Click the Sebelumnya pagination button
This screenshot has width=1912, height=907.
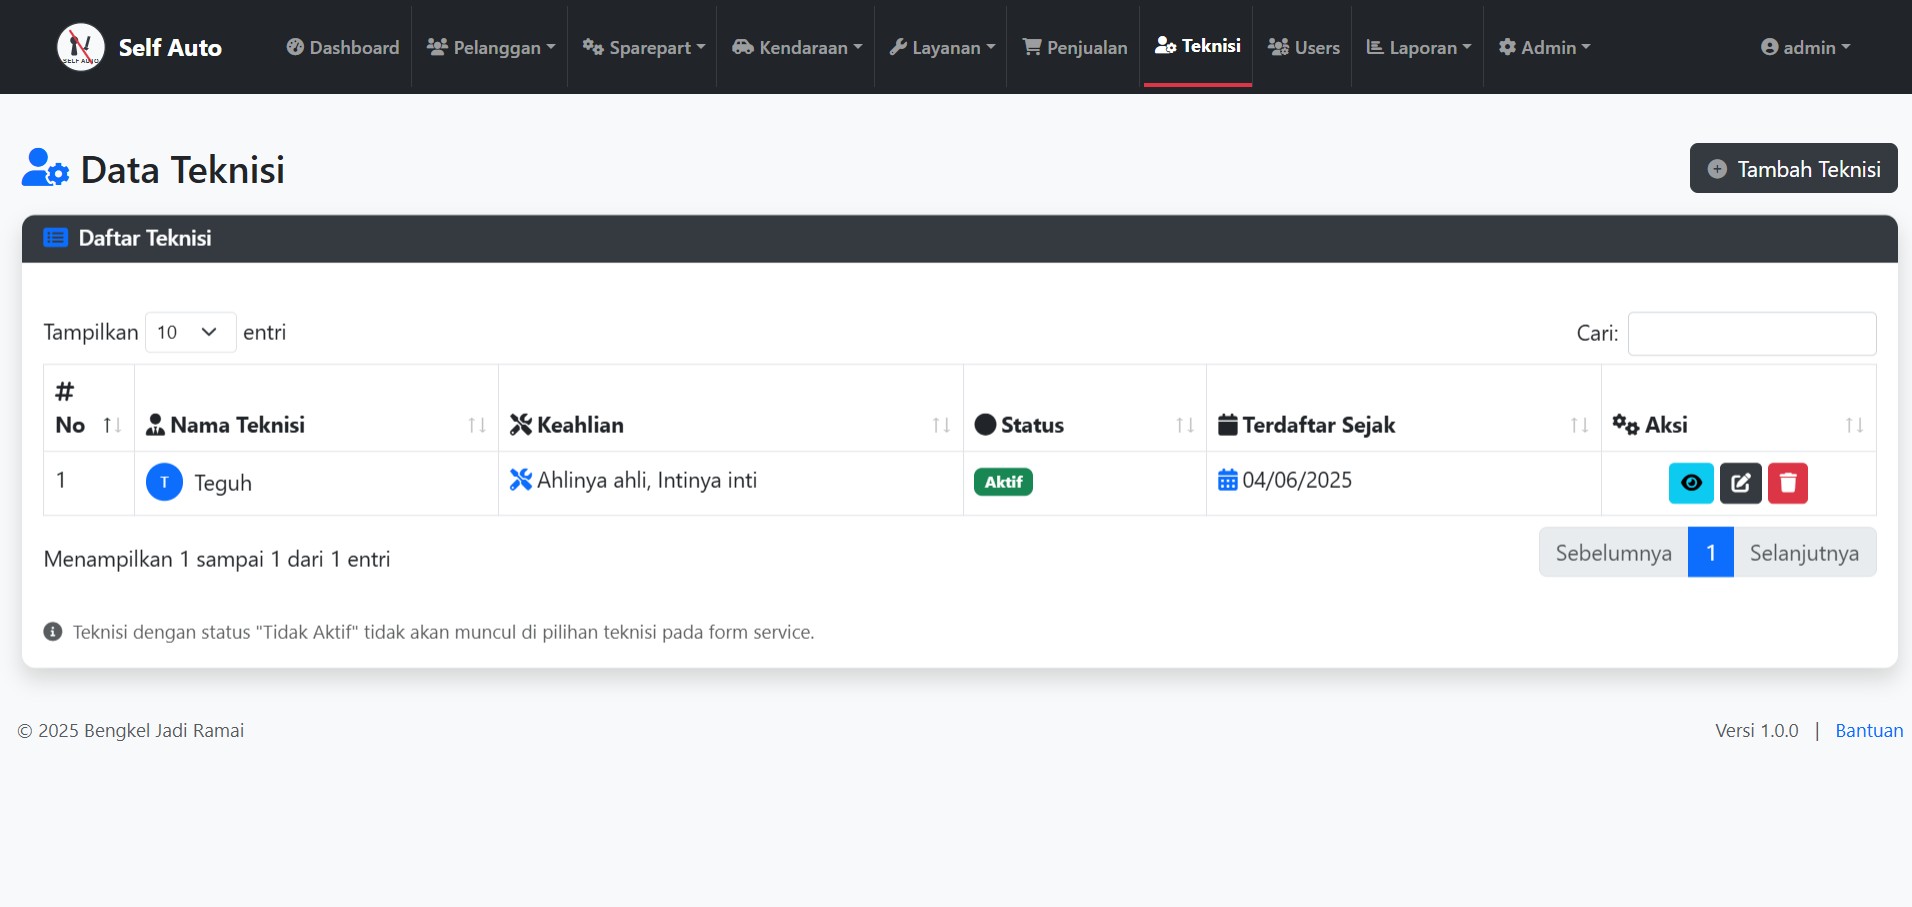tap(1613, 553)
